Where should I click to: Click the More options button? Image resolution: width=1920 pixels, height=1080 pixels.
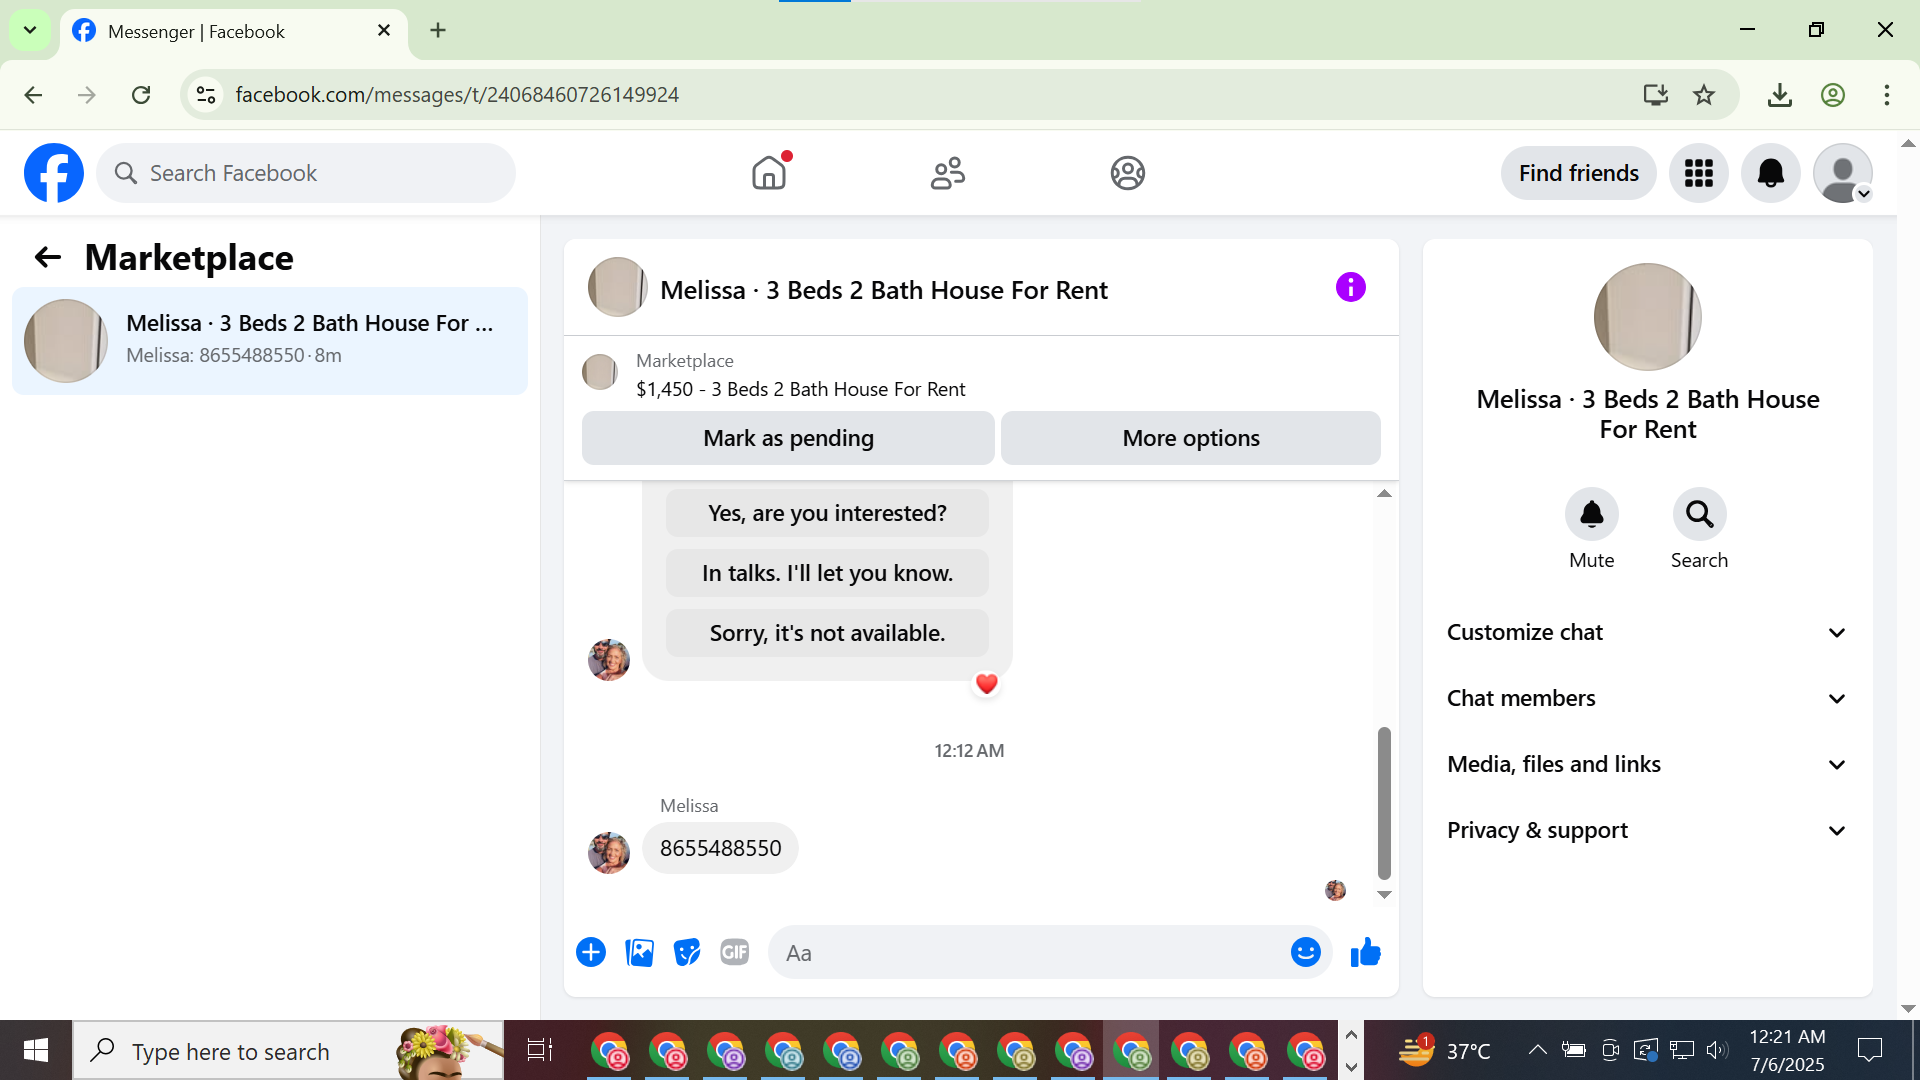(x=1190, y=438)
